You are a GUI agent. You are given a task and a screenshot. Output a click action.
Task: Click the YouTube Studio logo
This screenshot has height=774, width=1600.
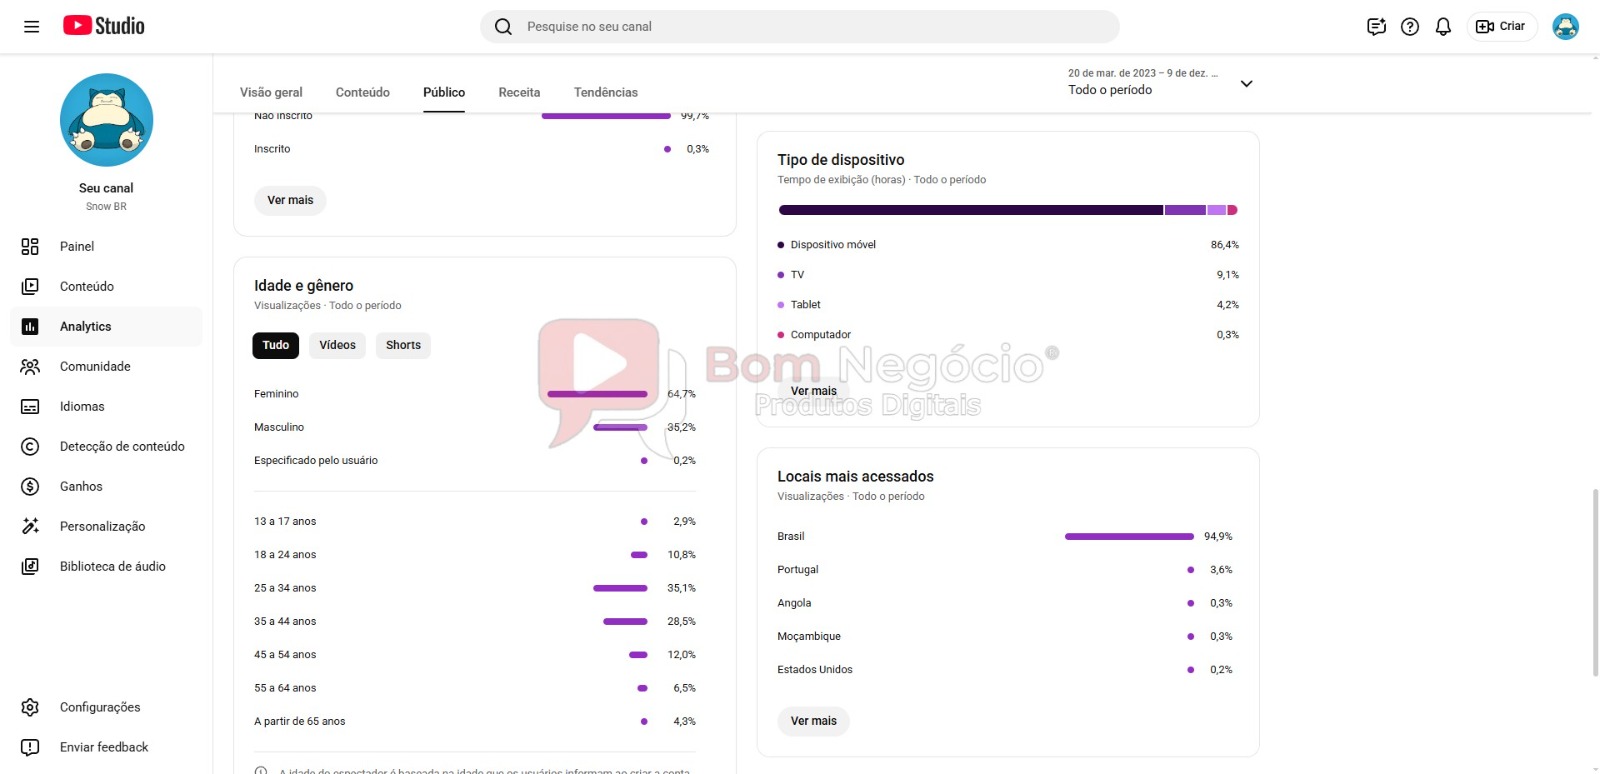pyautogui.click(x=104, y=26)
